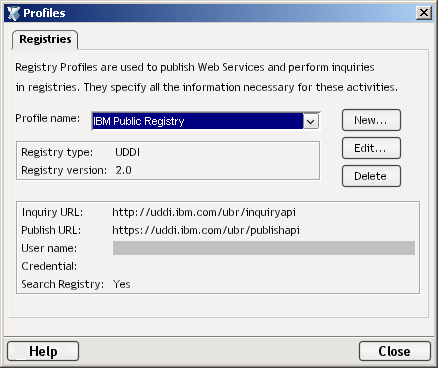Click the Credential label

tap(49, 266)
